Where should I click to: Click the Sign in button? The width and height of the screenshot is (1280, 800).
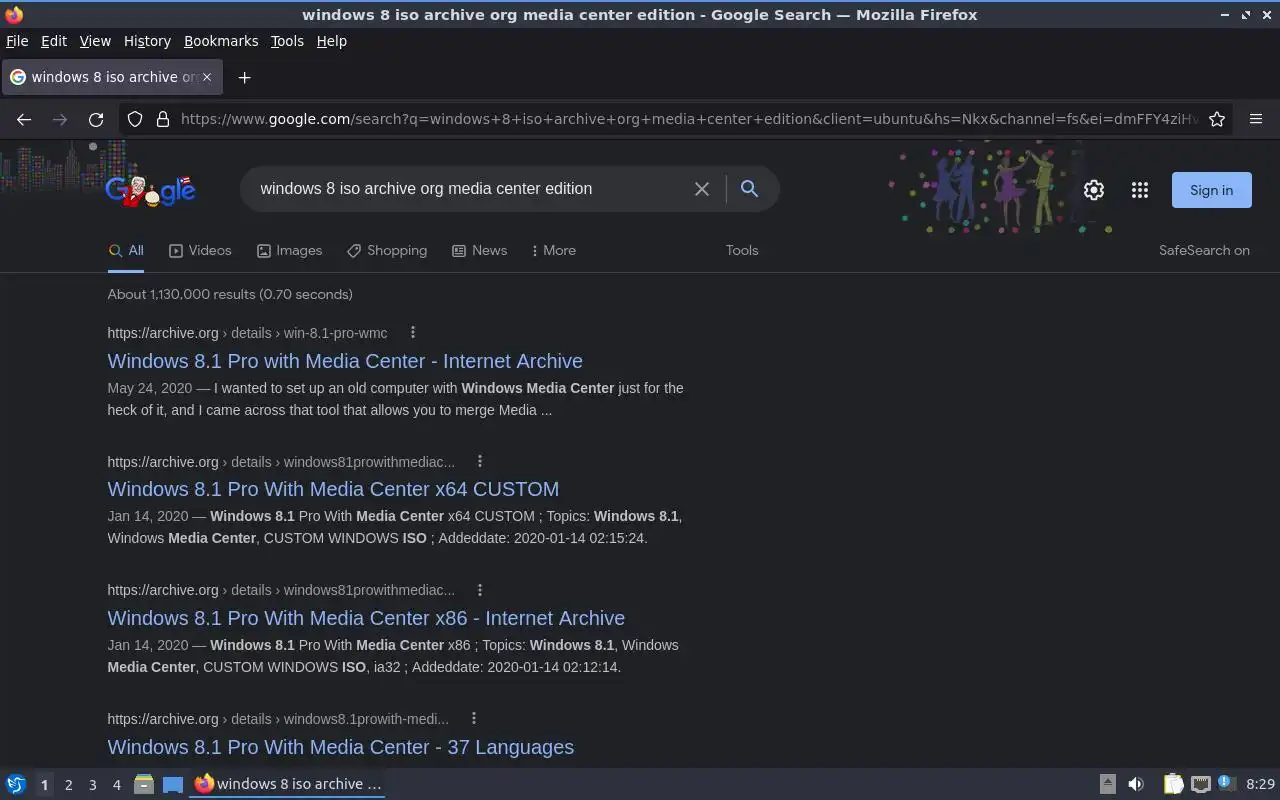tap(1211, 190)
